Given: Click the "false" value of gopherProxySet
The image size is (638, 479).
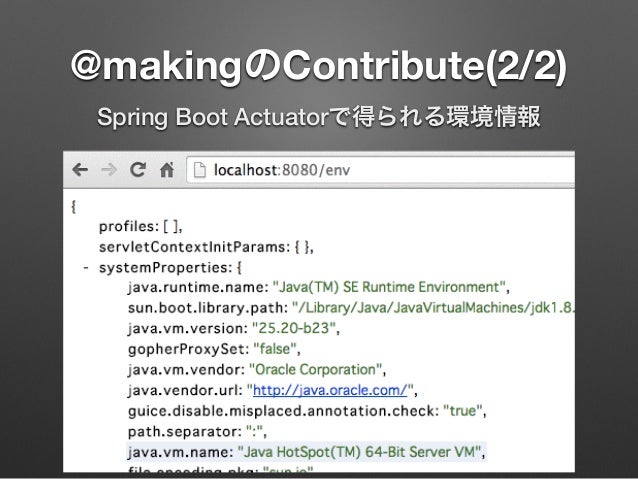Looking at the screenshot, I should [x=275, y=349].
